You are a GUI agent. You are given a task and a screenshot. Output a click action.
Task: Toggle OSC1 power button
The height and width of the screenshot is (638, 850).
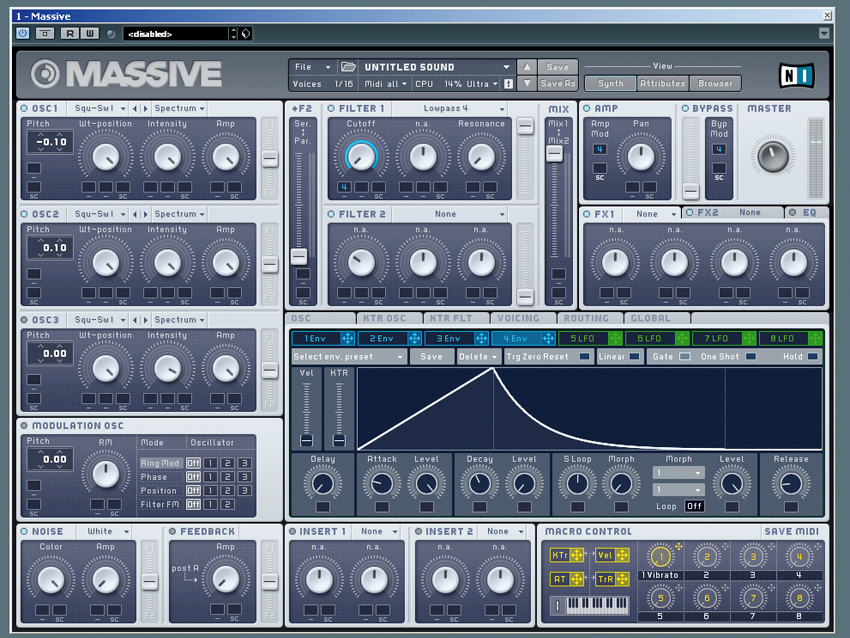pyautogui.click(x=24, y=108)
